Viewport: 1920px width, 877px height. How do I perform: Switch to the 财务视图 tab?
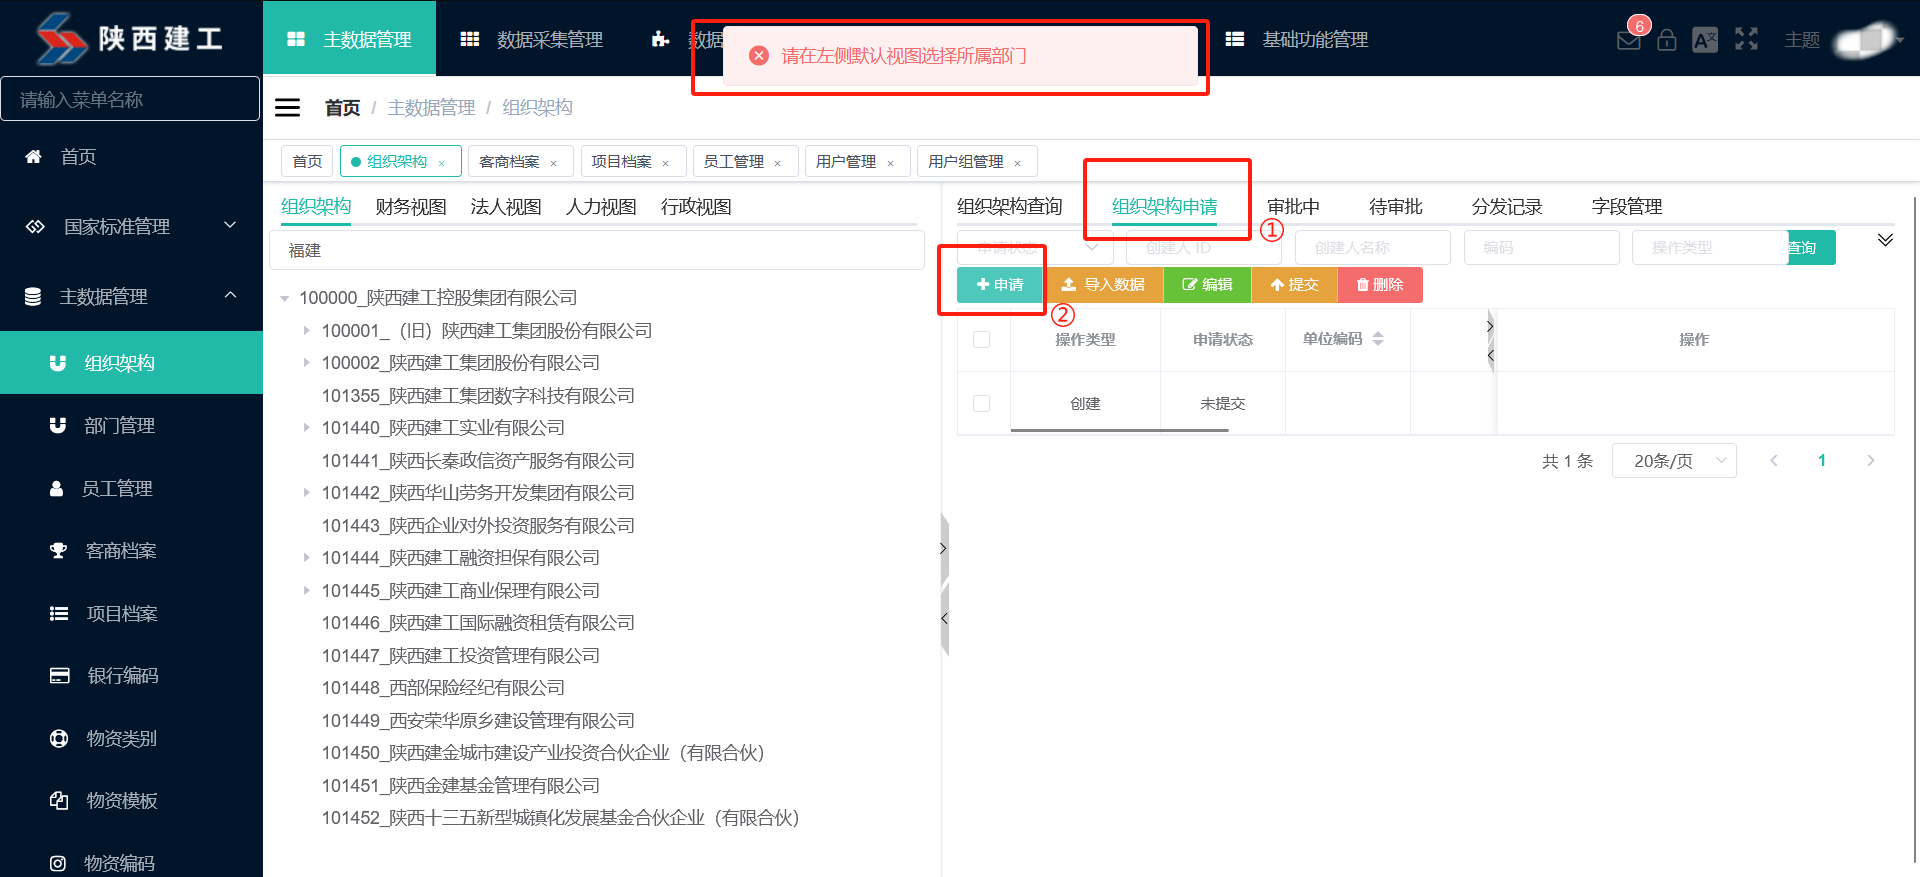point(410,207)
